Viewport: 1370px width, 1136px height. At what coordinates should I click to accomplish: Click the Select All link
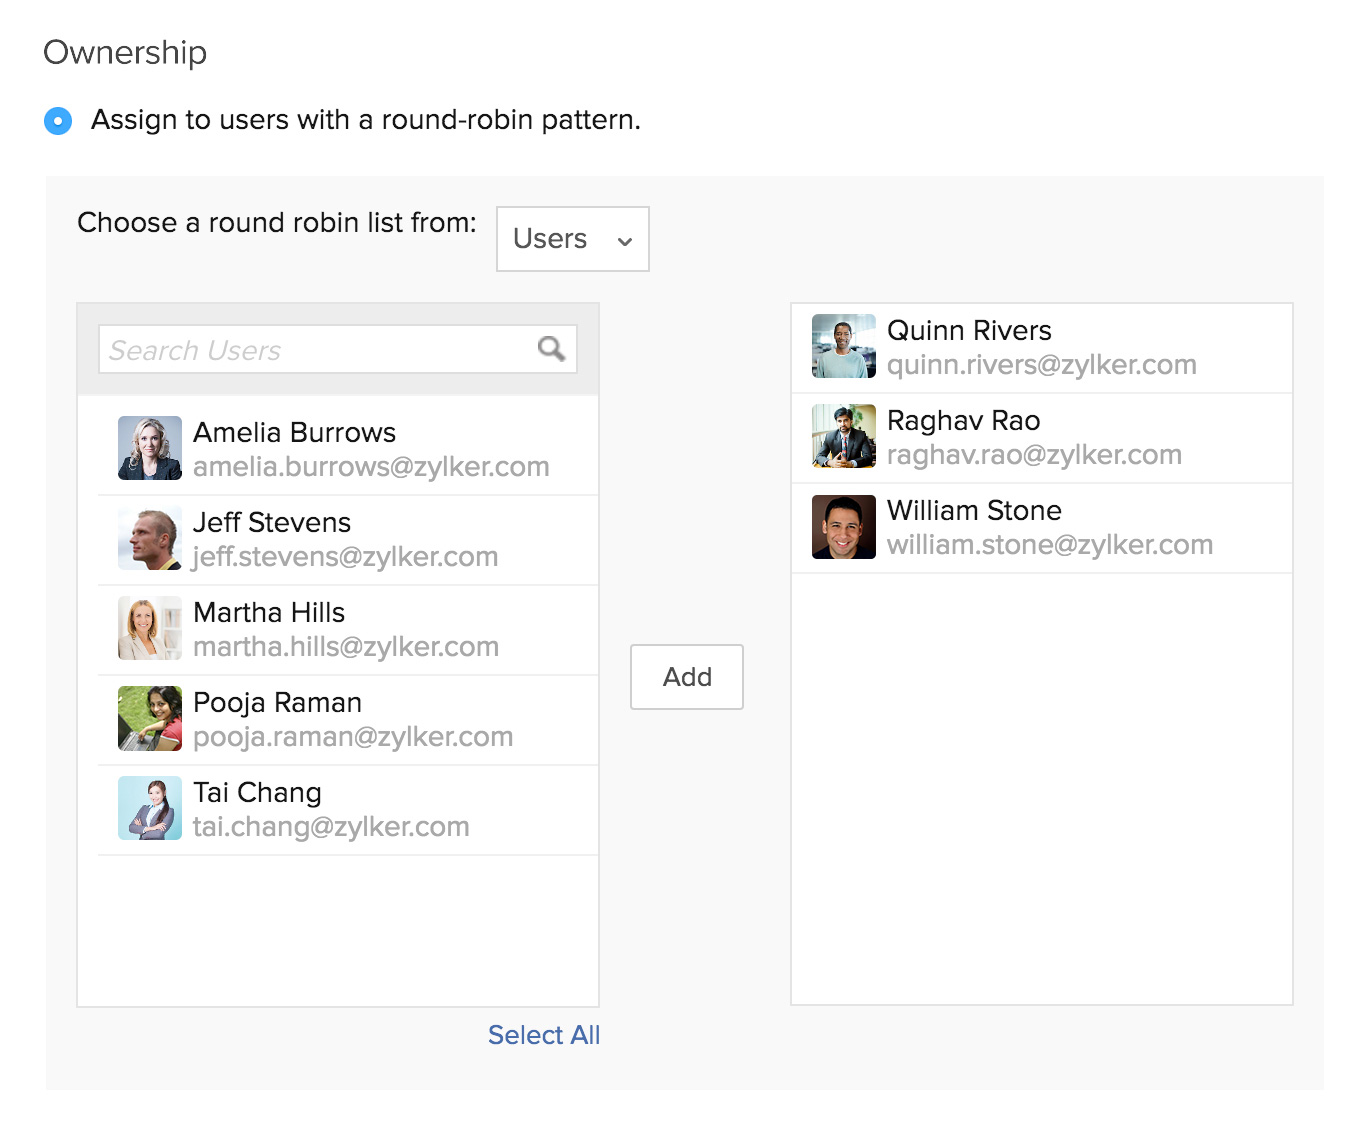click(543, 1035)
